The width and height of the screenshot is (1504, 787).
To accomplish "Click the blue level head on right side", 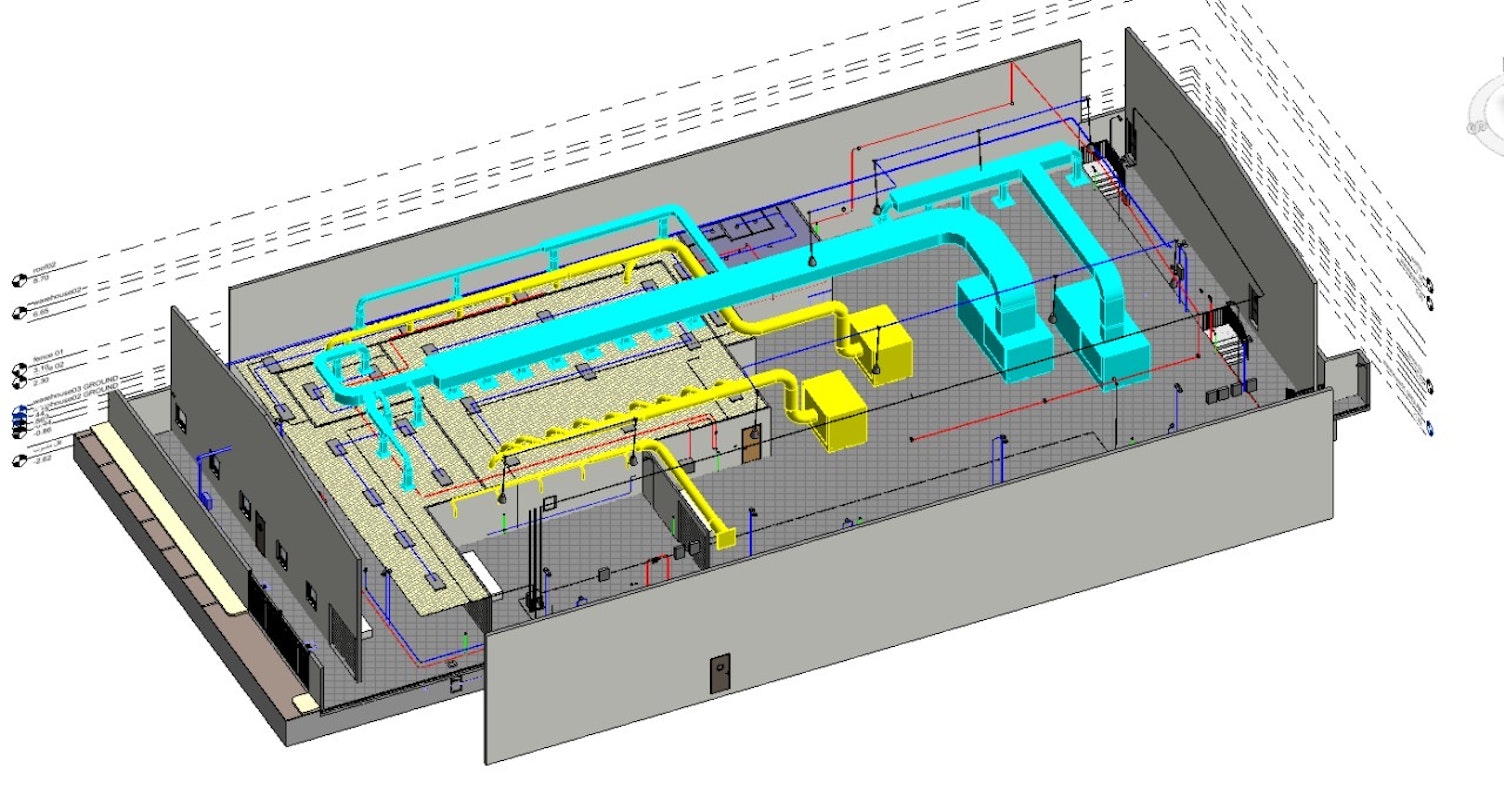I will click(x=1430, y=429).
